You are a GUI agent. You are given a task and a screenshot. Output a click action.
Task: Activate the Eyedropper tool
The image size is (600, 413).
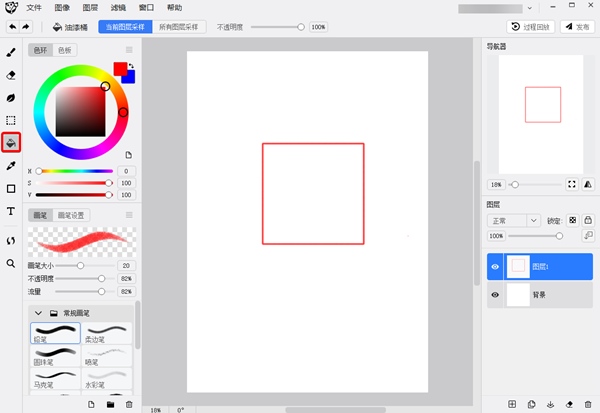pos(11,165)
